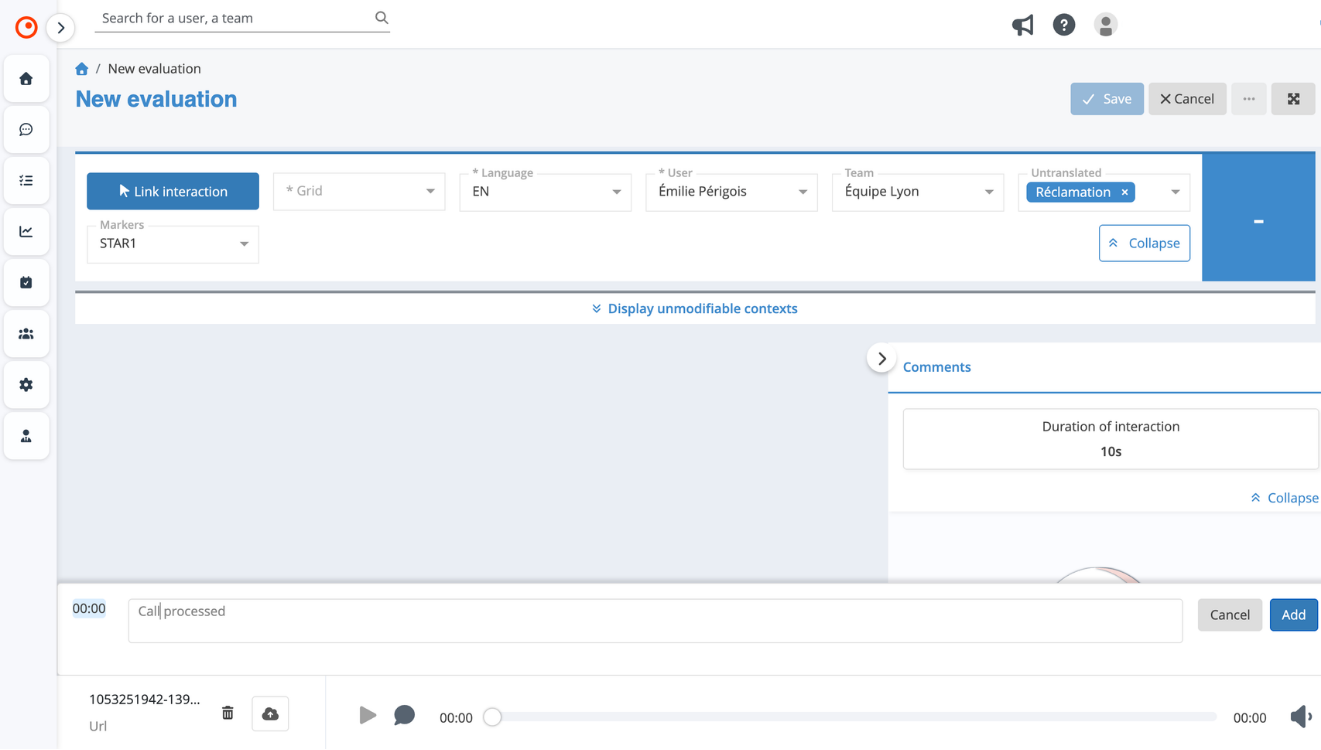Open the settings gear sidebar icon
Screen dimensions: 1321x750
tap(26, 385)
